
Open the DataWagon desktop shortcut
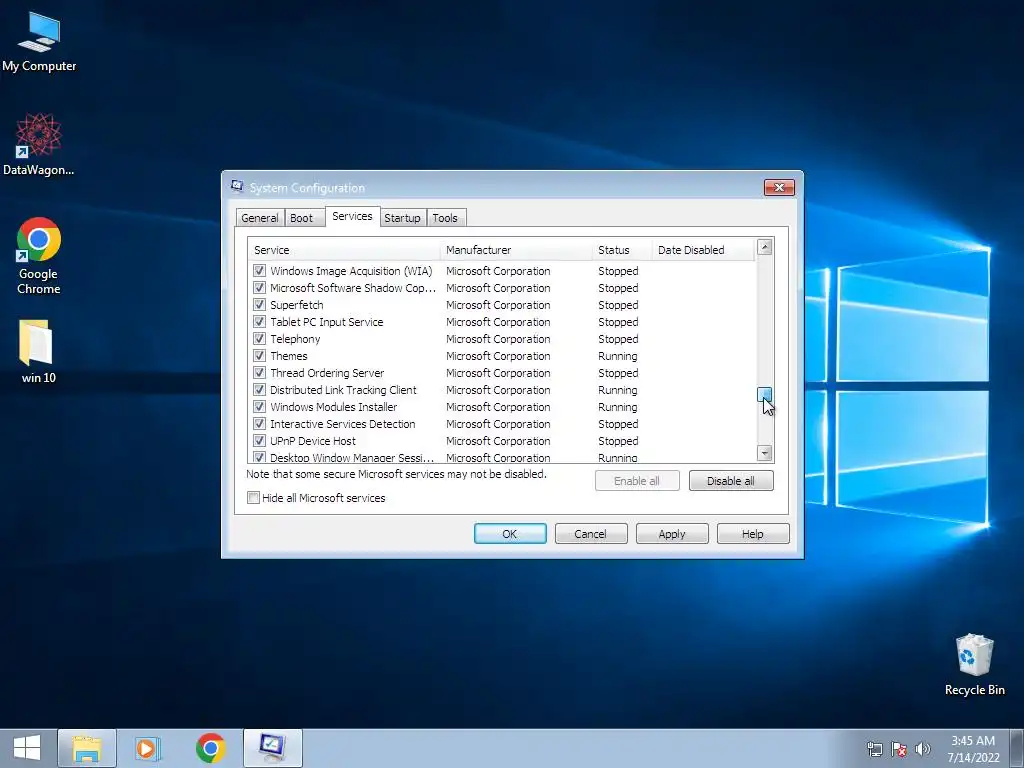39,144
